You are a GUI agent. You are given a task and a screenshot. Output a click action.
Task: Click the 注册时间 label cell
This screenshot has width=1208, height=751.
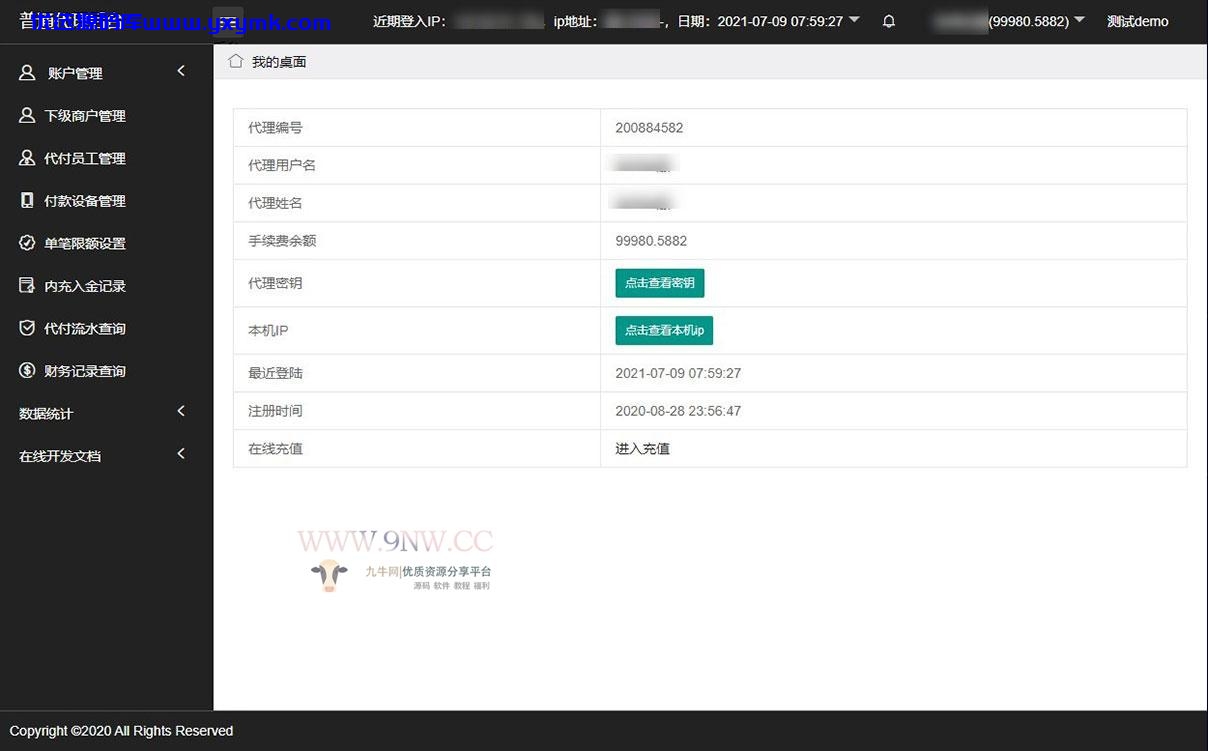tap(417, 411)
